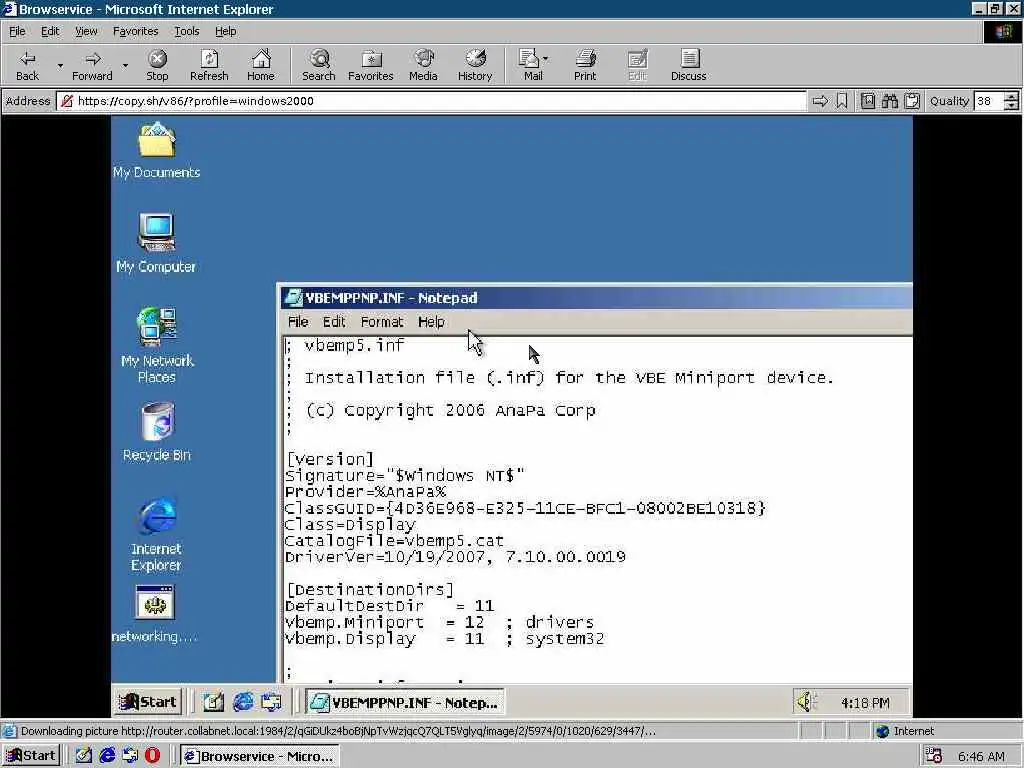
Task: Open the IE Tools menu
Action: (x=186, y=31)
